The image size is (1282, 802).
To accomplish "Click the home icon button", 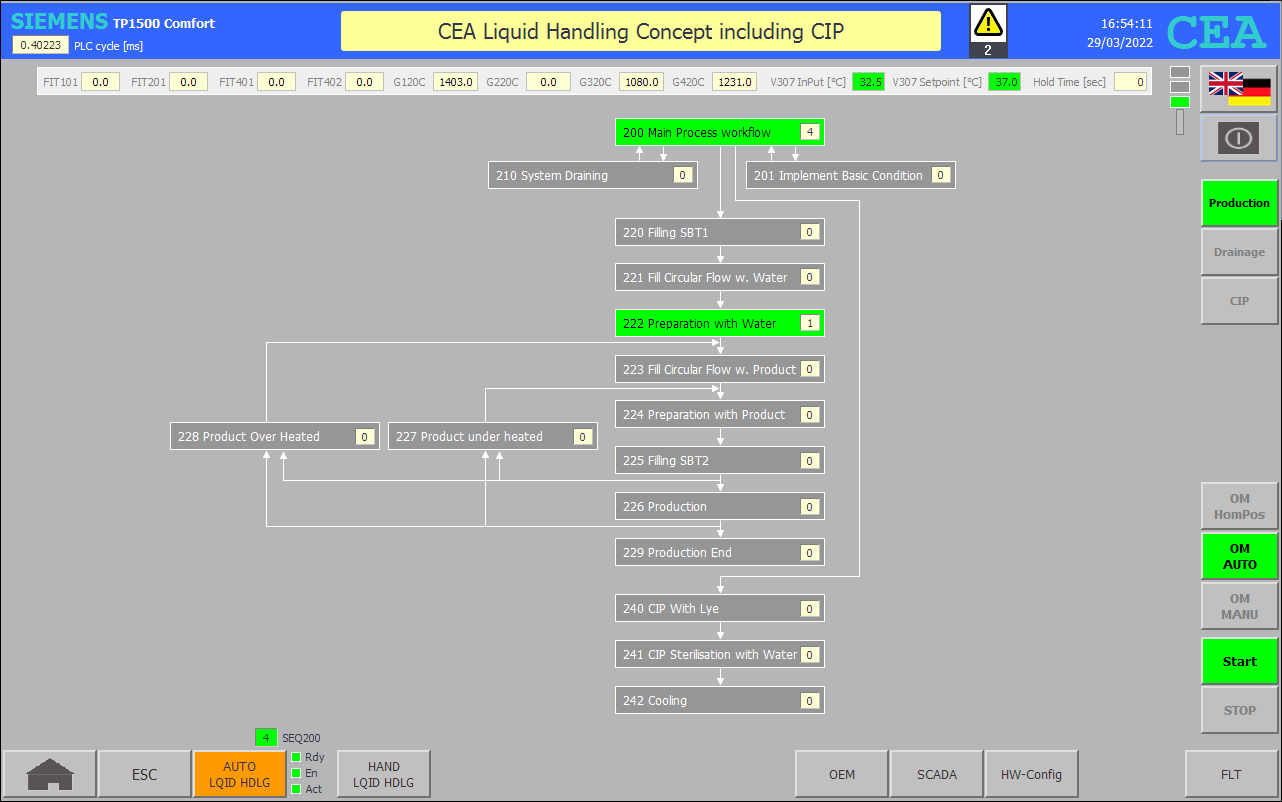I will (49, 774).
